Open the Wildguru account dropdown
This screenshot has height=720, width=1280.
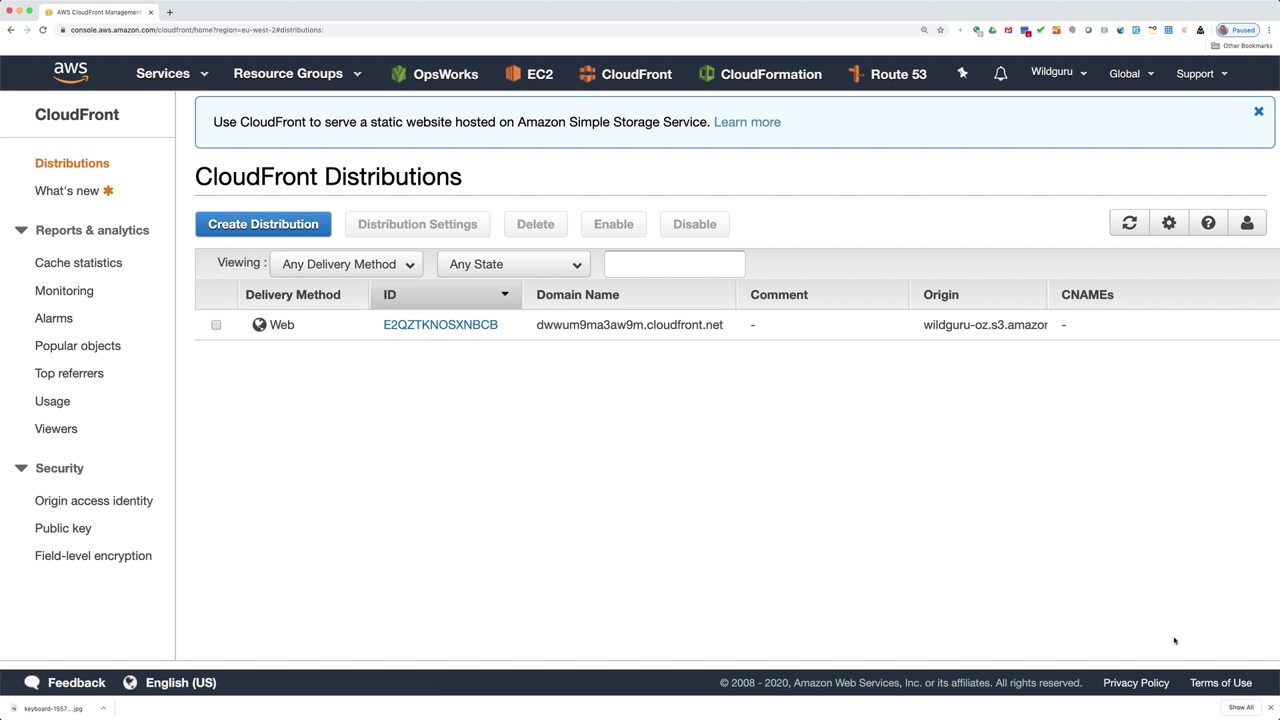point(1059,73)
